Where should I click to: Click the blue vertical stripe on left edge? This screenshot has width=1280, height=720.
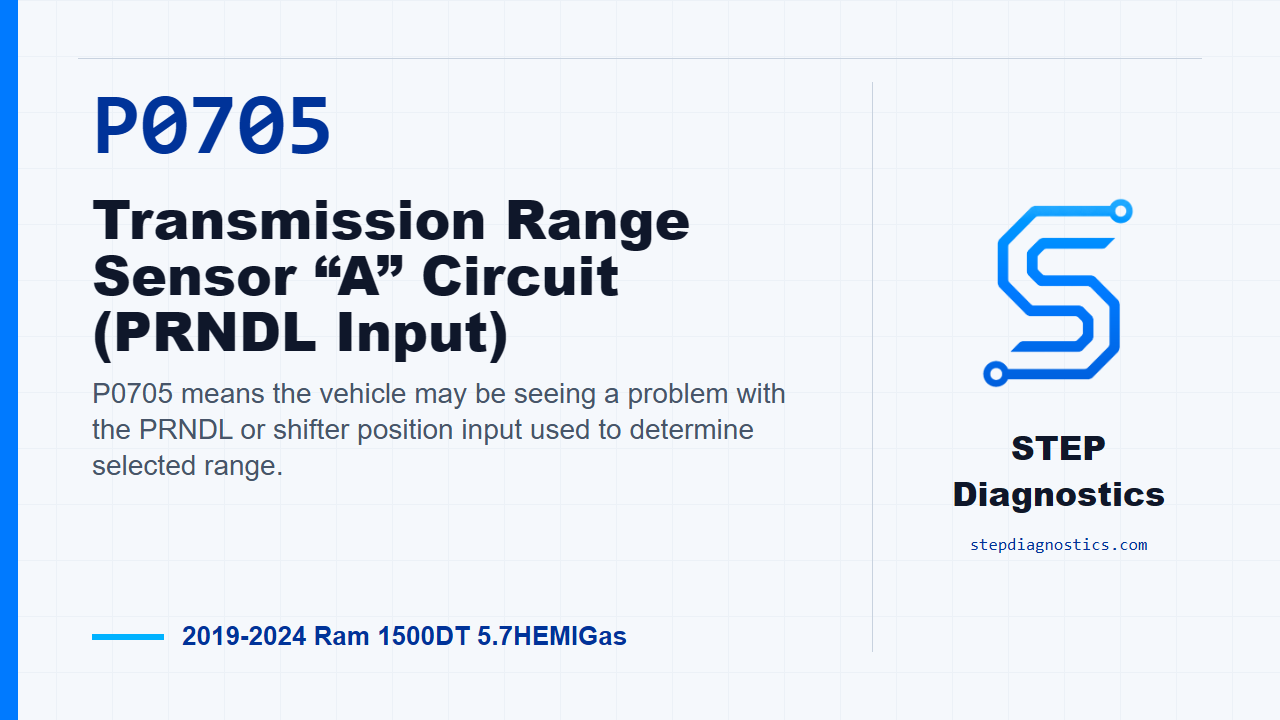[9, 360]
